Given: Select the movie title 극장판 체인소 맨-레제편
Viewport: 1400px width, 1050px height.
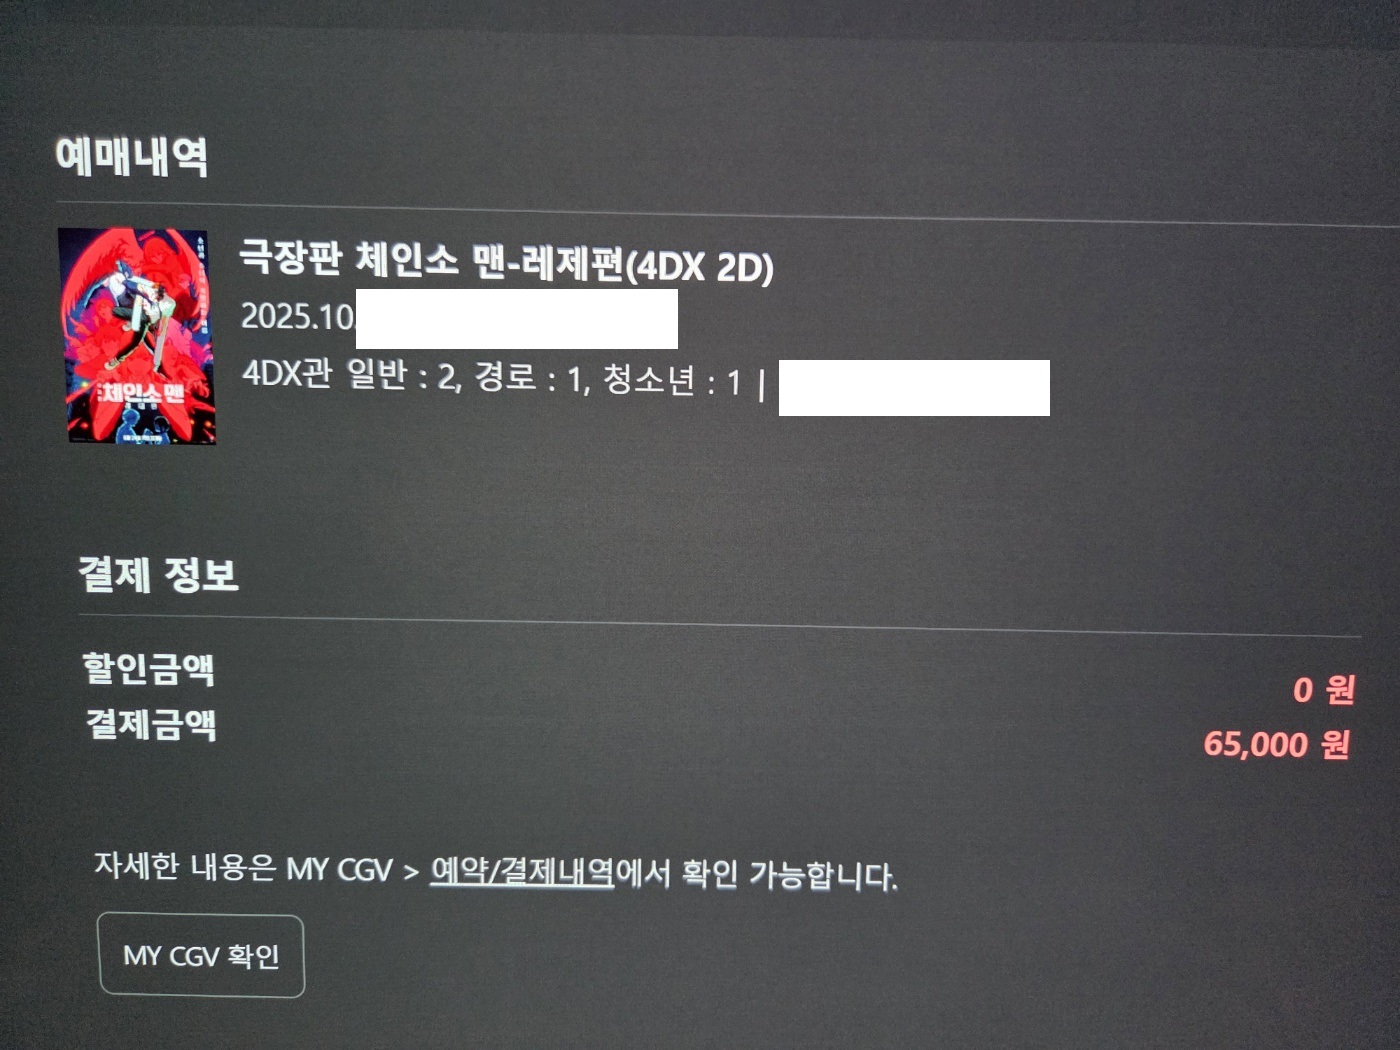Looking at the screenshot, I should [431, 260].
